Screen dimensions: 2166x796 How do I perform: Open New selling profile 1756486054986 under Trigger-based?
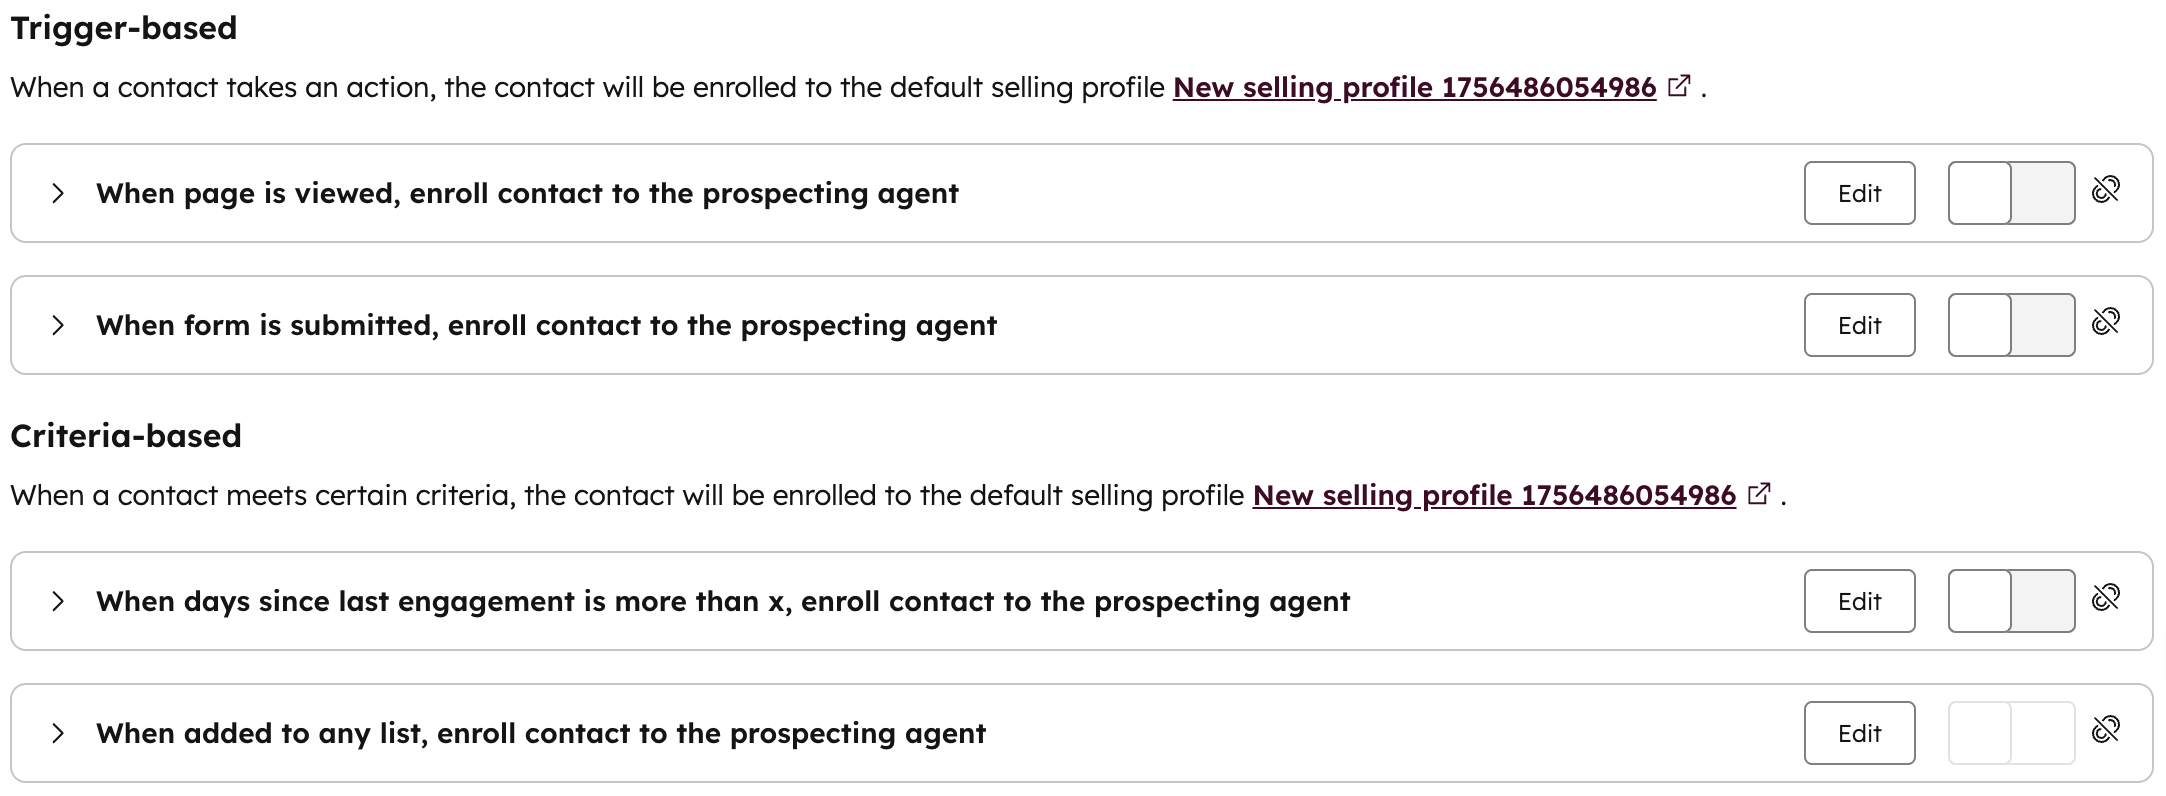[1414, 87]
